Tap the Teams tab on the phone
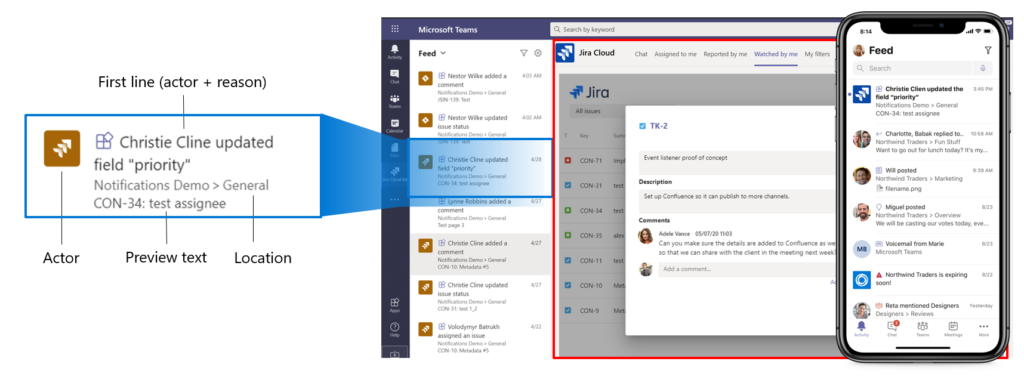Viewport: 1024px width, 380px height. point(922,328)
